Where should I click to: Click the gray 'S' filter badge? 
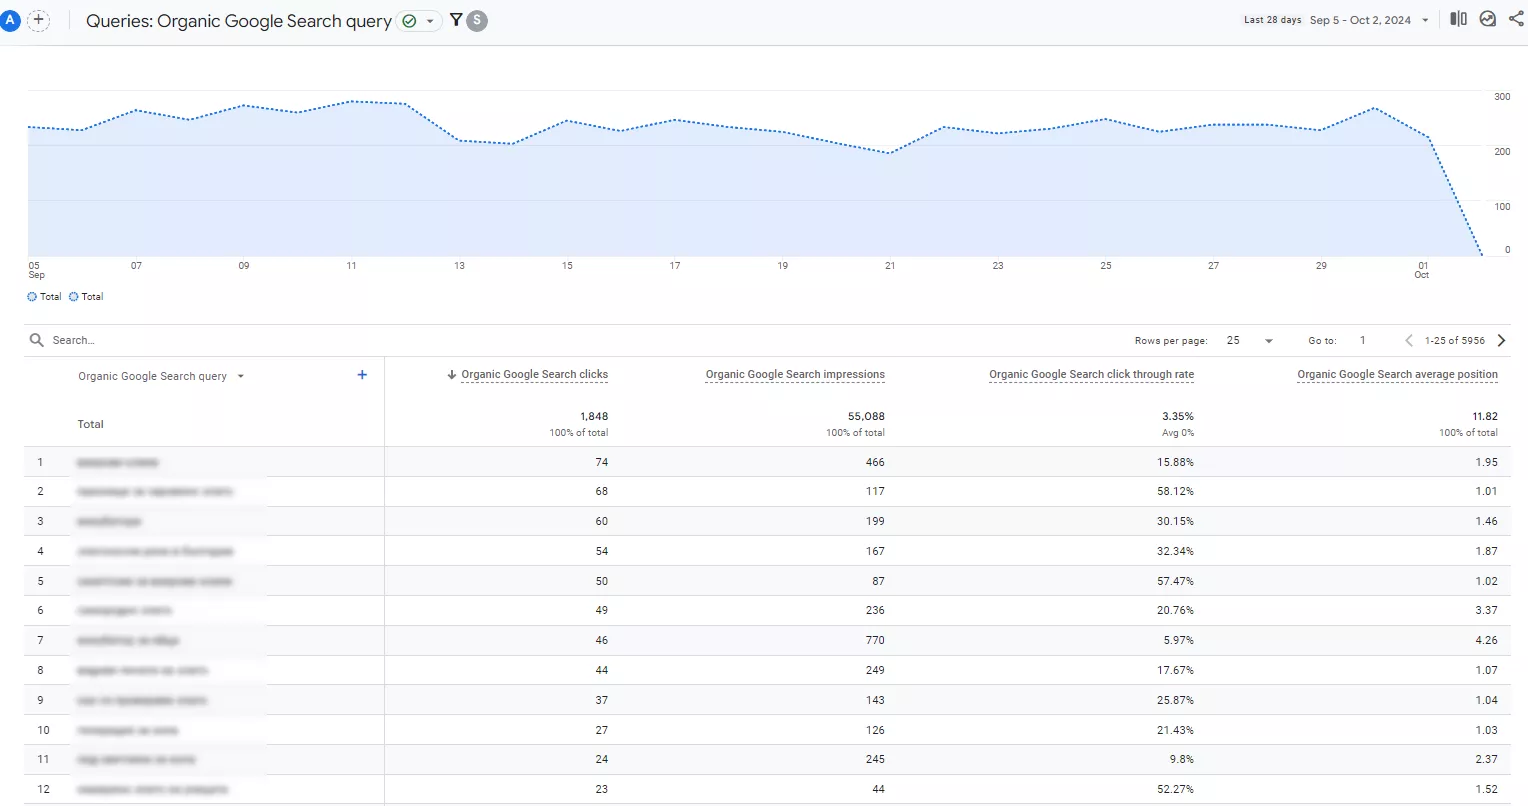(477, 20)
